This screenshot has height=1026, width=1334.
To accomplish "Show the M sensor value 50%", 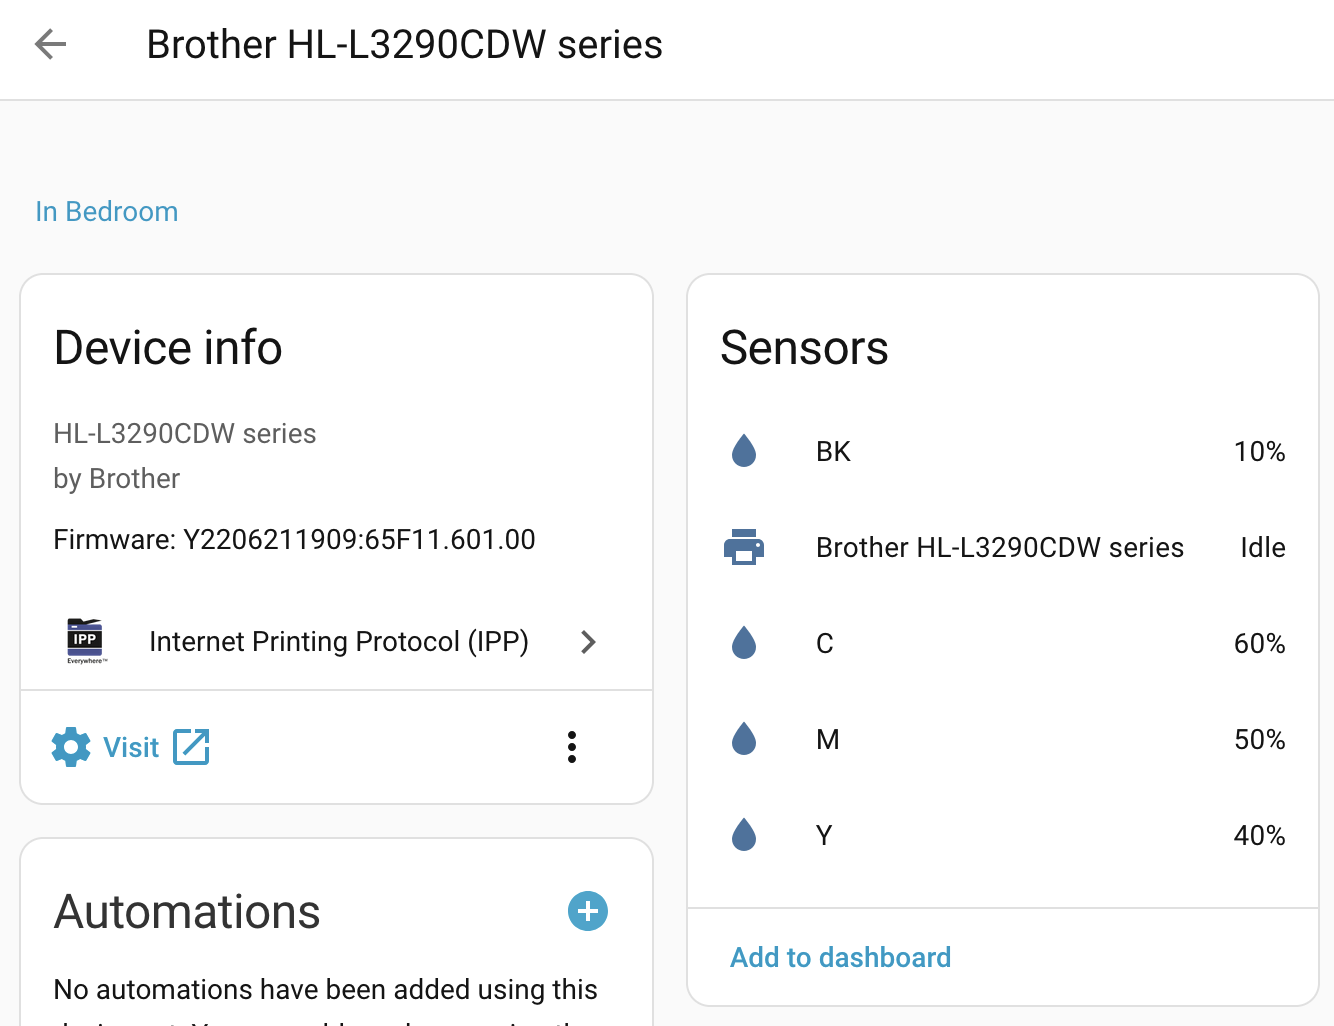I will (x=1259, y=739).
